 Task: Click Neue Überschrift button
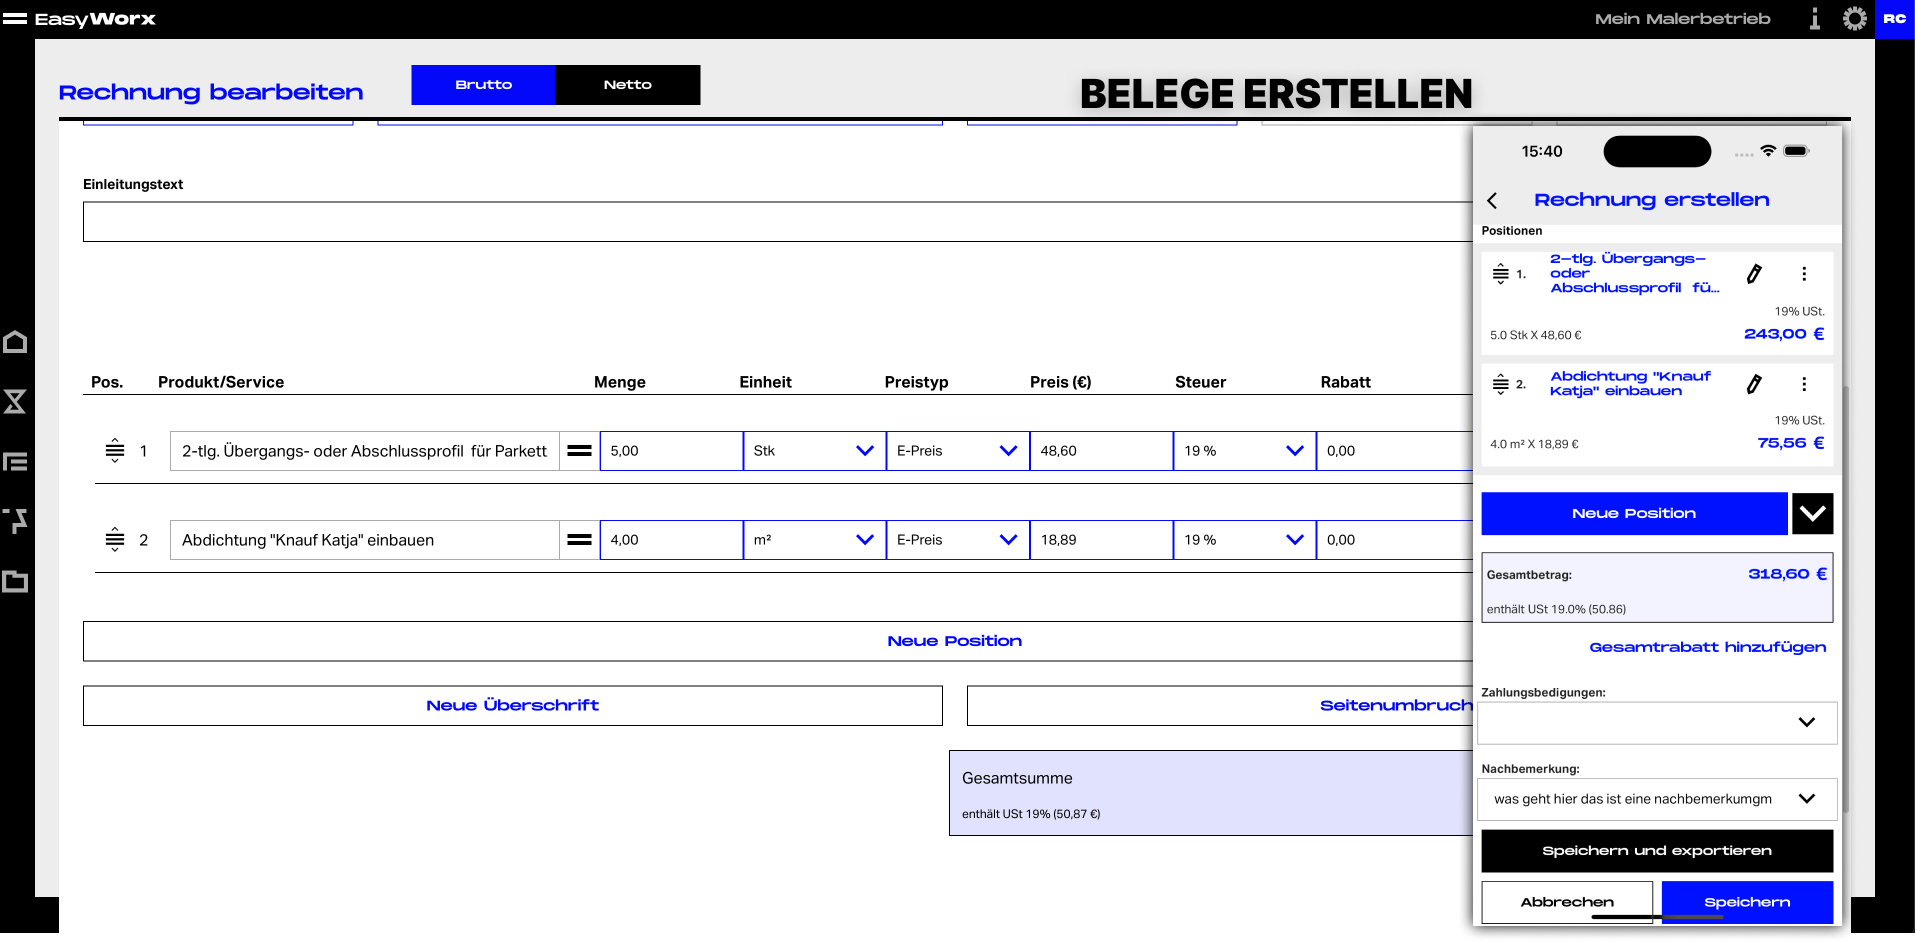click(x=513, y=706)
